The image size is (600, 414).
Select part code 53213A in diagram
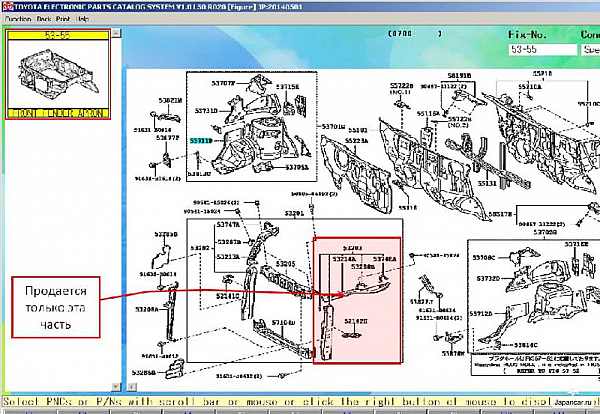pos(228,257)
